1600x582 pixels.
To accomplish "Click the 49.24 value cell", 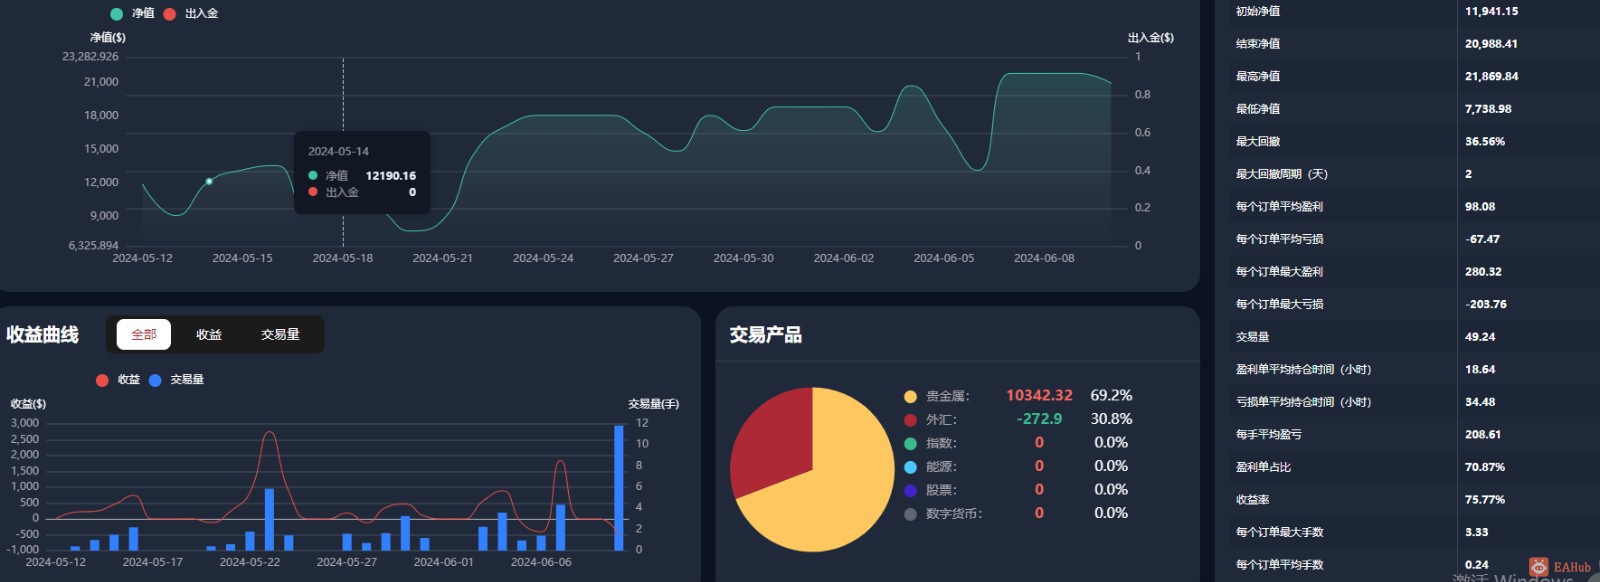I will pos(1480,337).
